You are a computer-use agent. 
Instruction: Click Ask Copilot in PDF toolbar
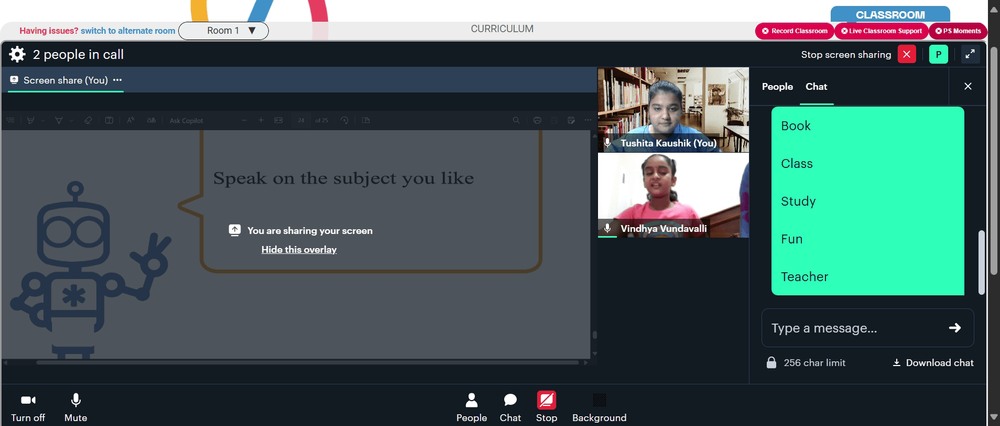click(186, 121)
